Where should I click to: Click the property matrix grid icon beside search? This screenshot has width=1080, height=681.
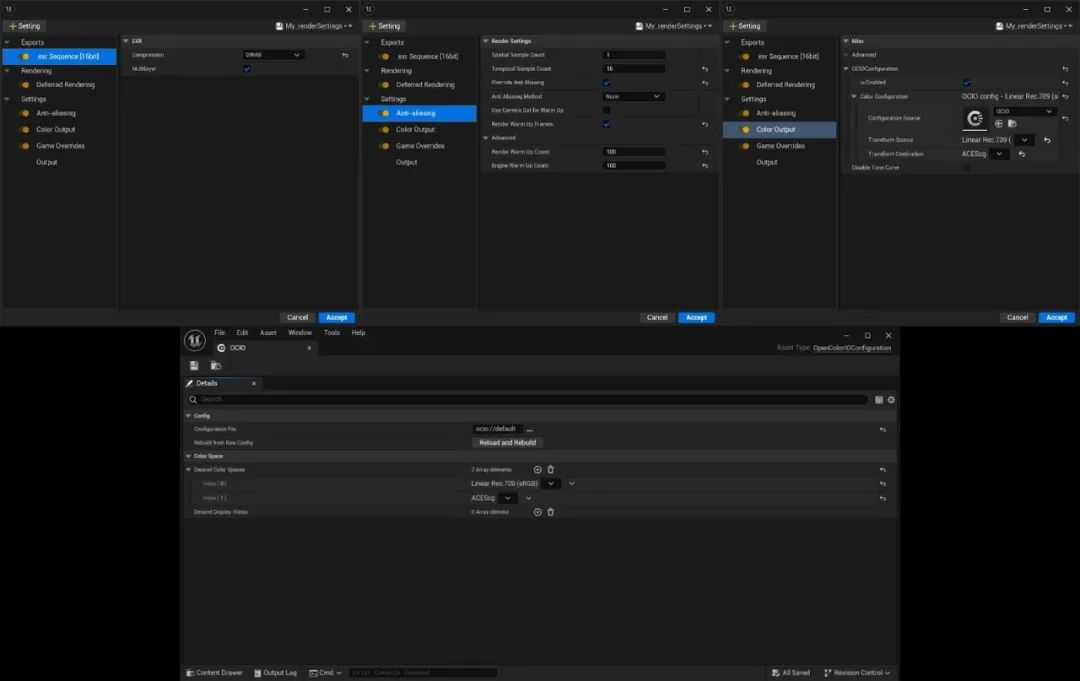879,400
